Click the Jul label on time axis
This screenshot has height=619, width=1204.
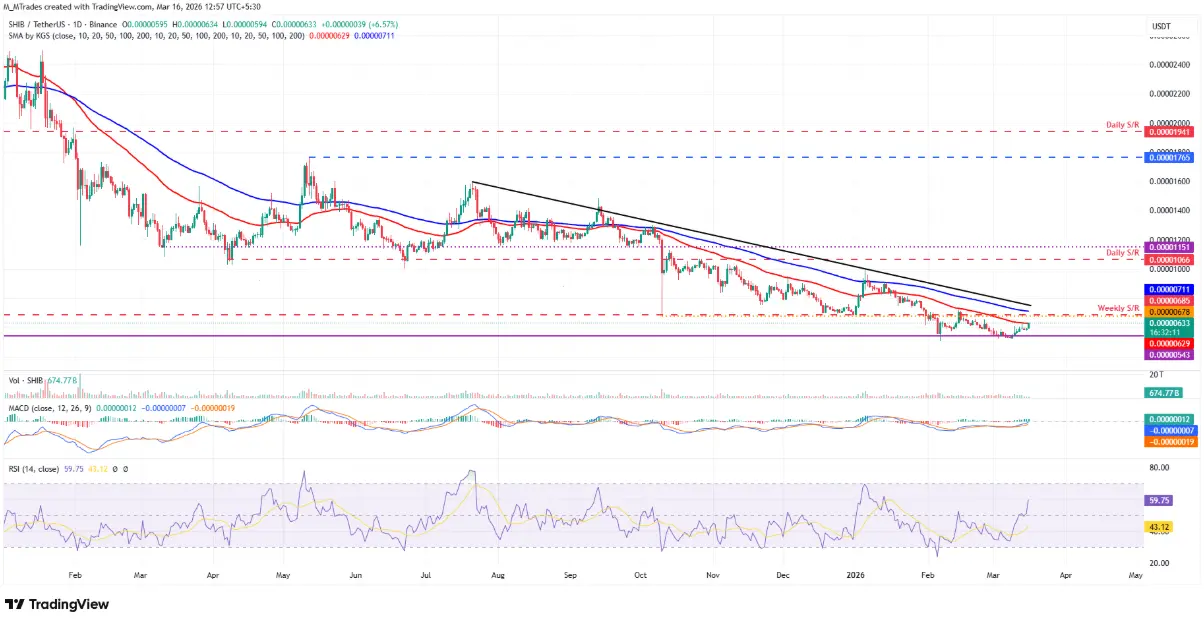425,577
